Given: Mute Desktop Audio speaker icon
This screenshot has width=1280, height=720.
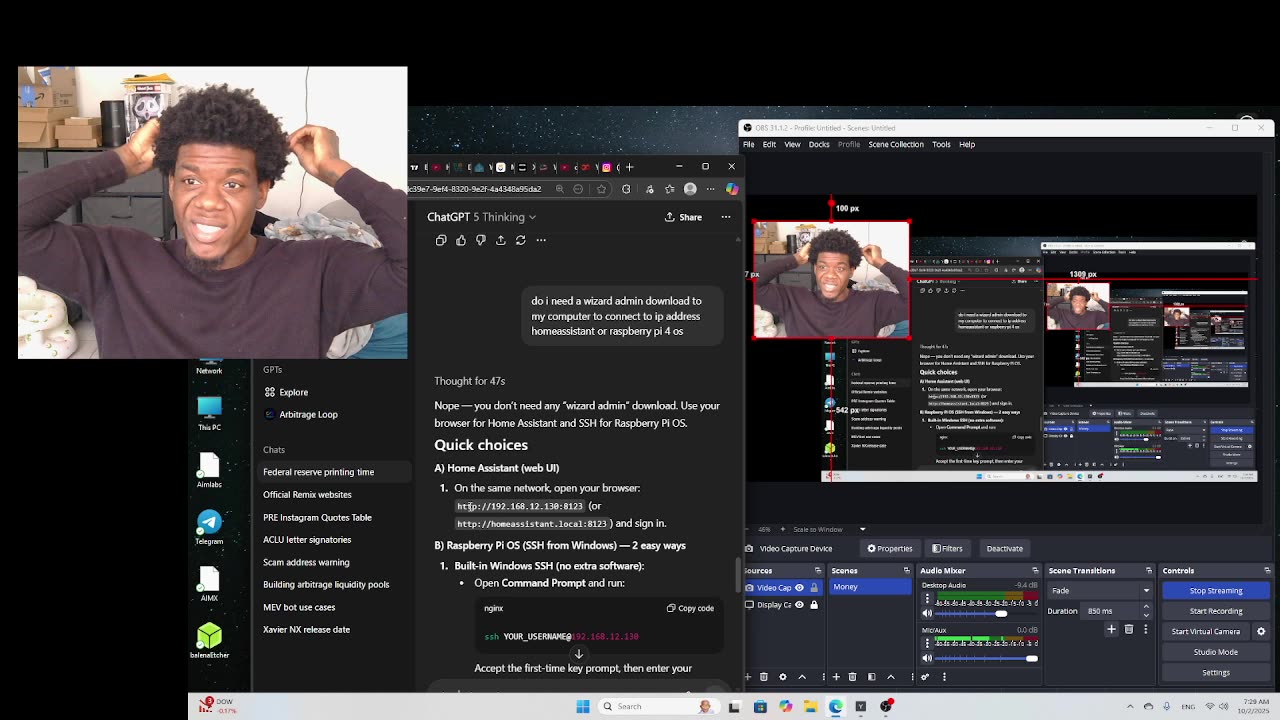Looking at the screenshot, I should (927, 613).
